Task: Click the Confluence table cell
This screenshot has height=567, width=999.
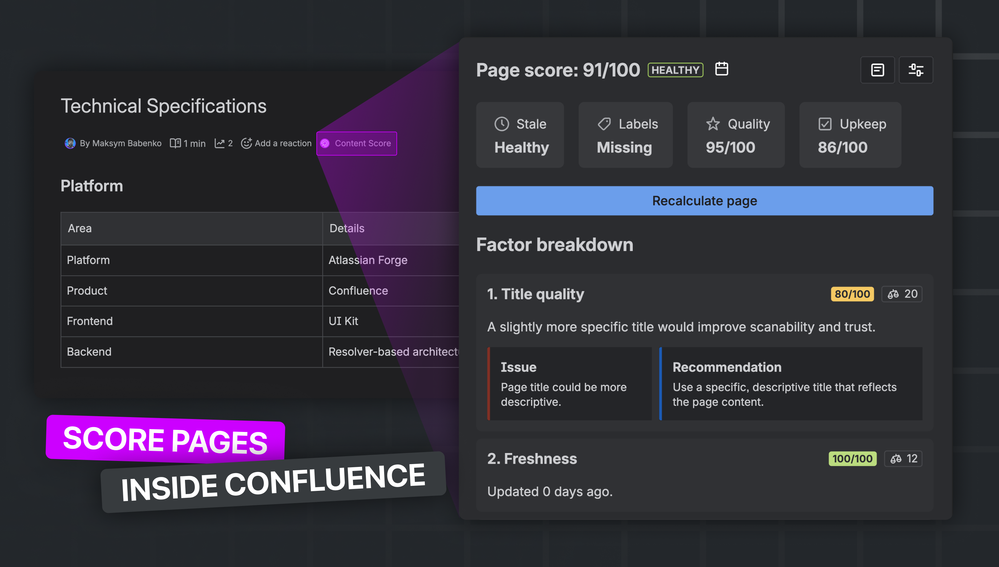Action: (x=391, y=291)
